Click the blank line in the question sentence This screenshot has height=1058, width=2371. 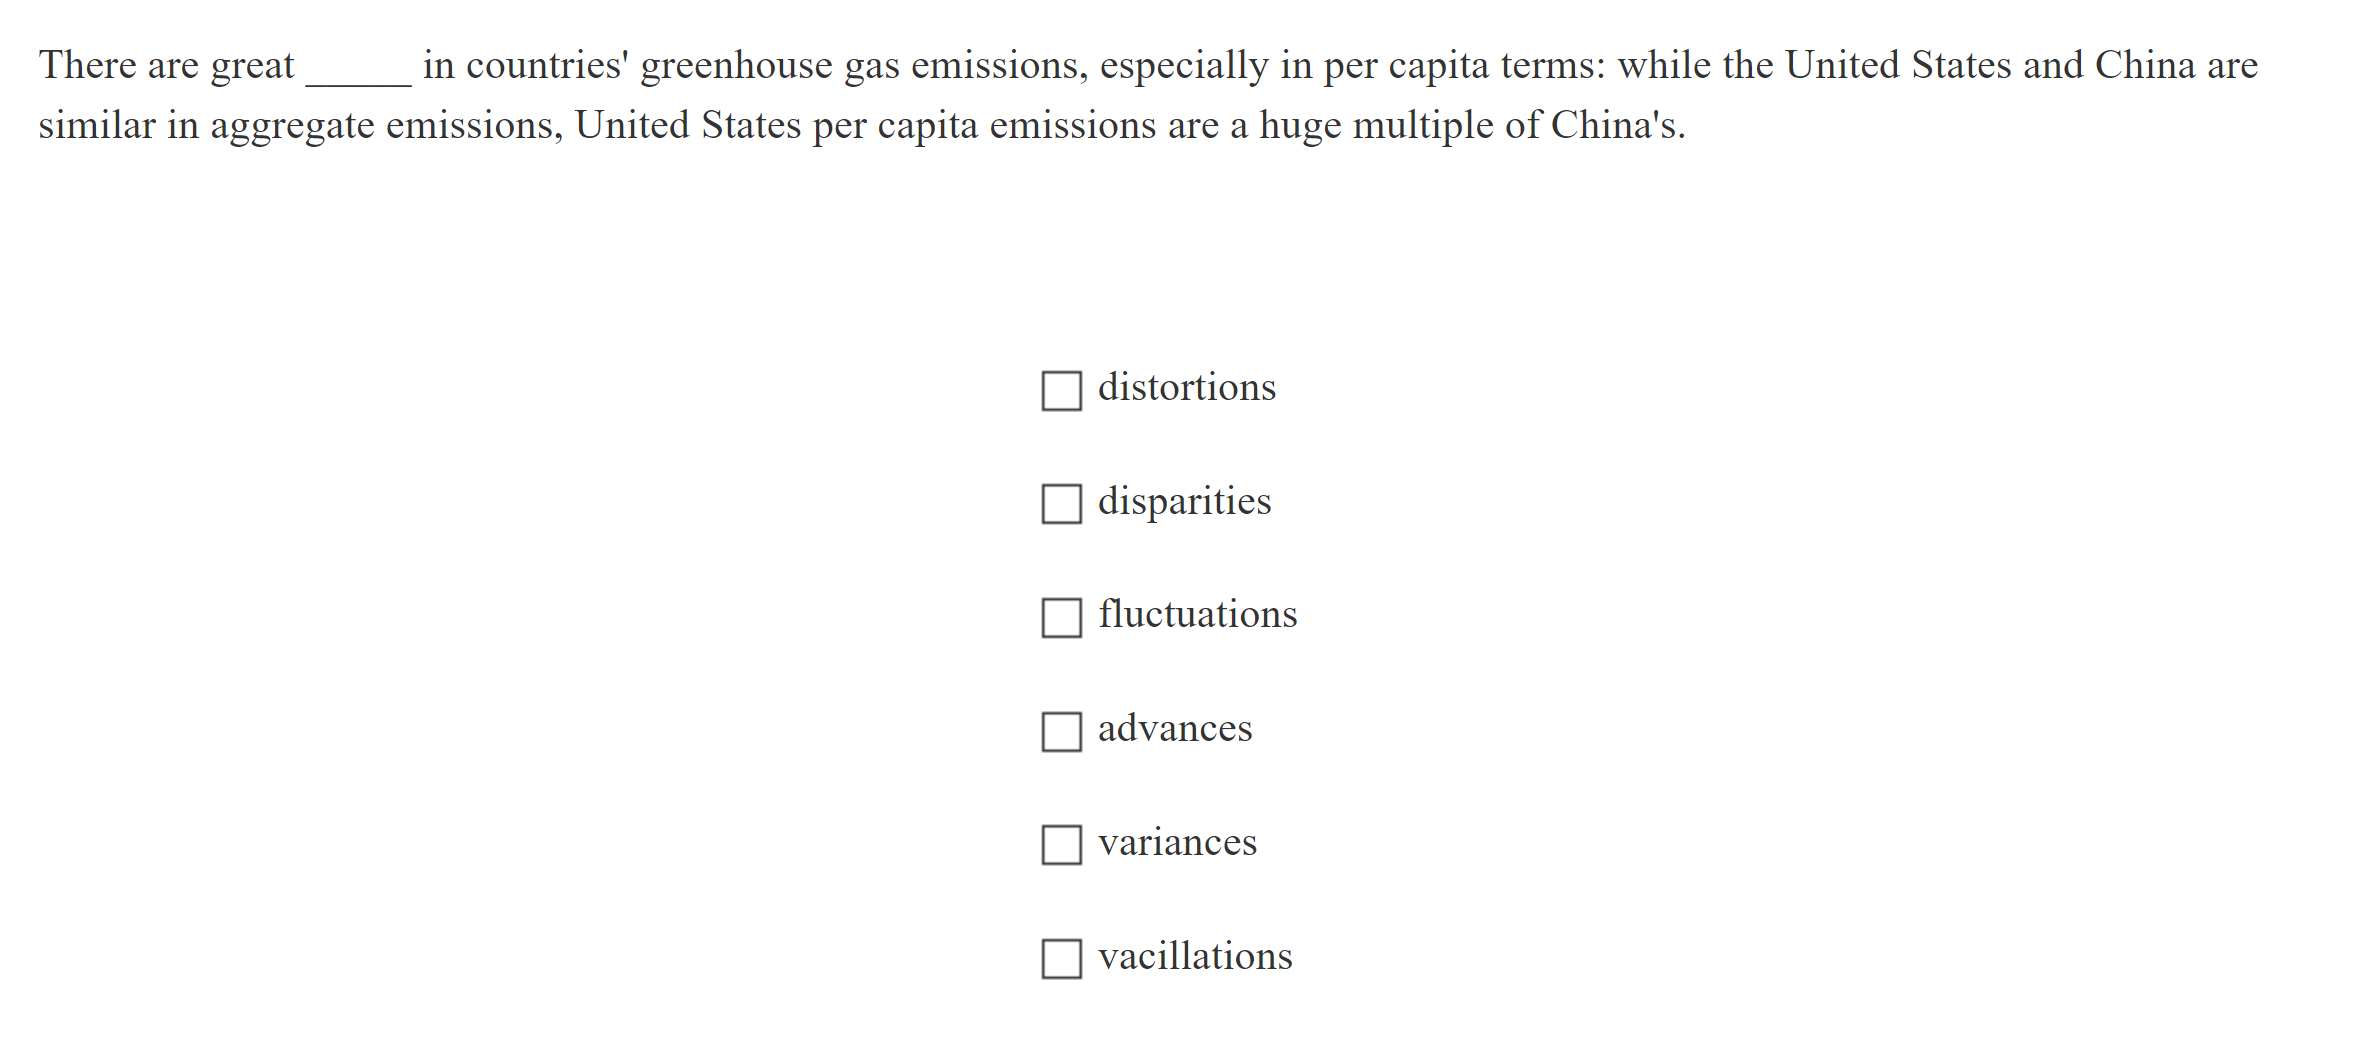356,70
